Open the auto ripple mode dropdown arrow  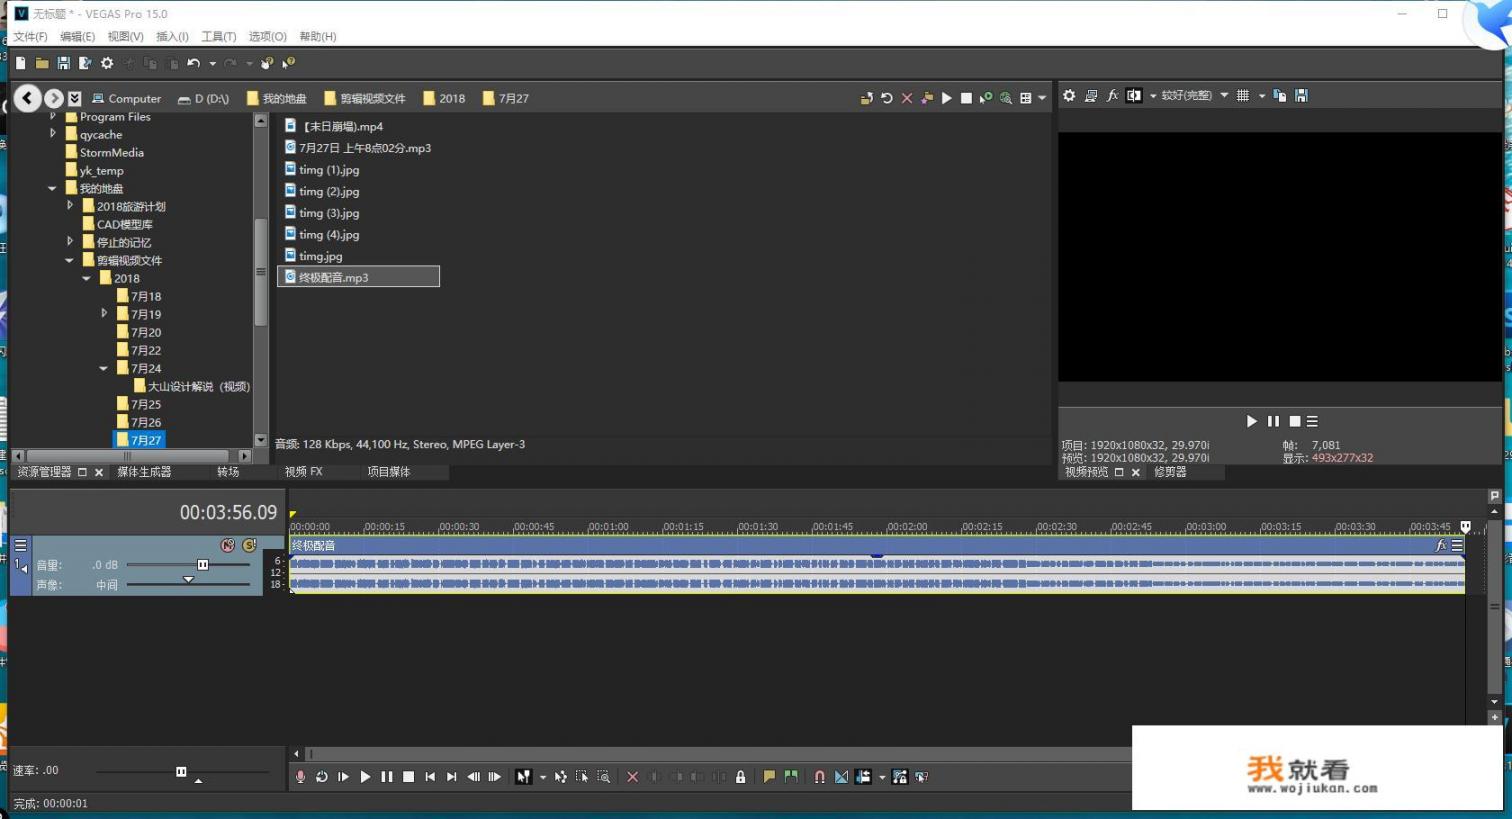tap(882, 777)
